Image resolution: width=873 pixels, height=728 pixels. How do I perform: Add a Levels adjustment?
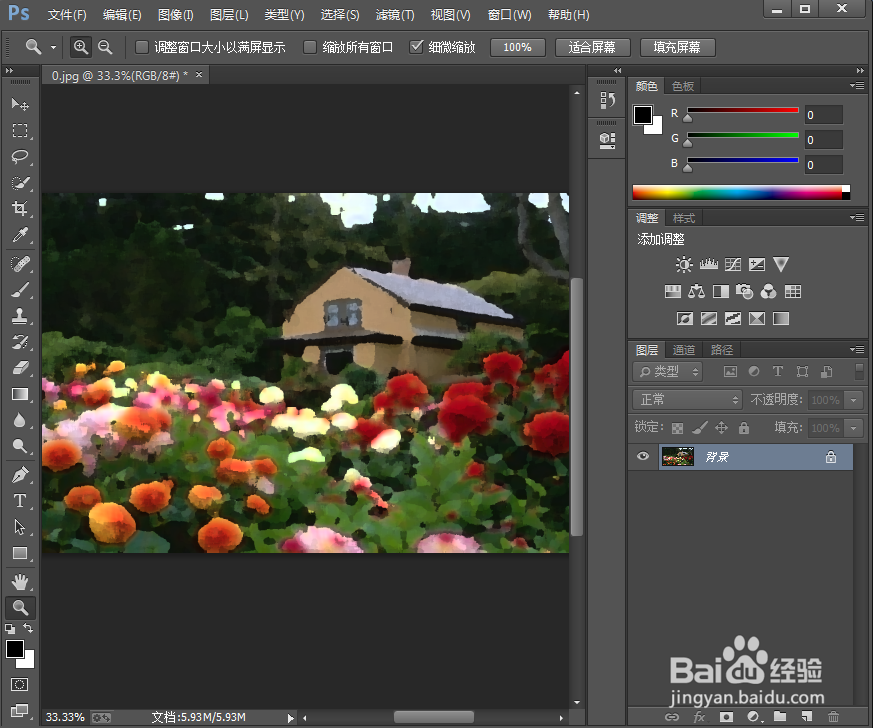click(708, 264)
